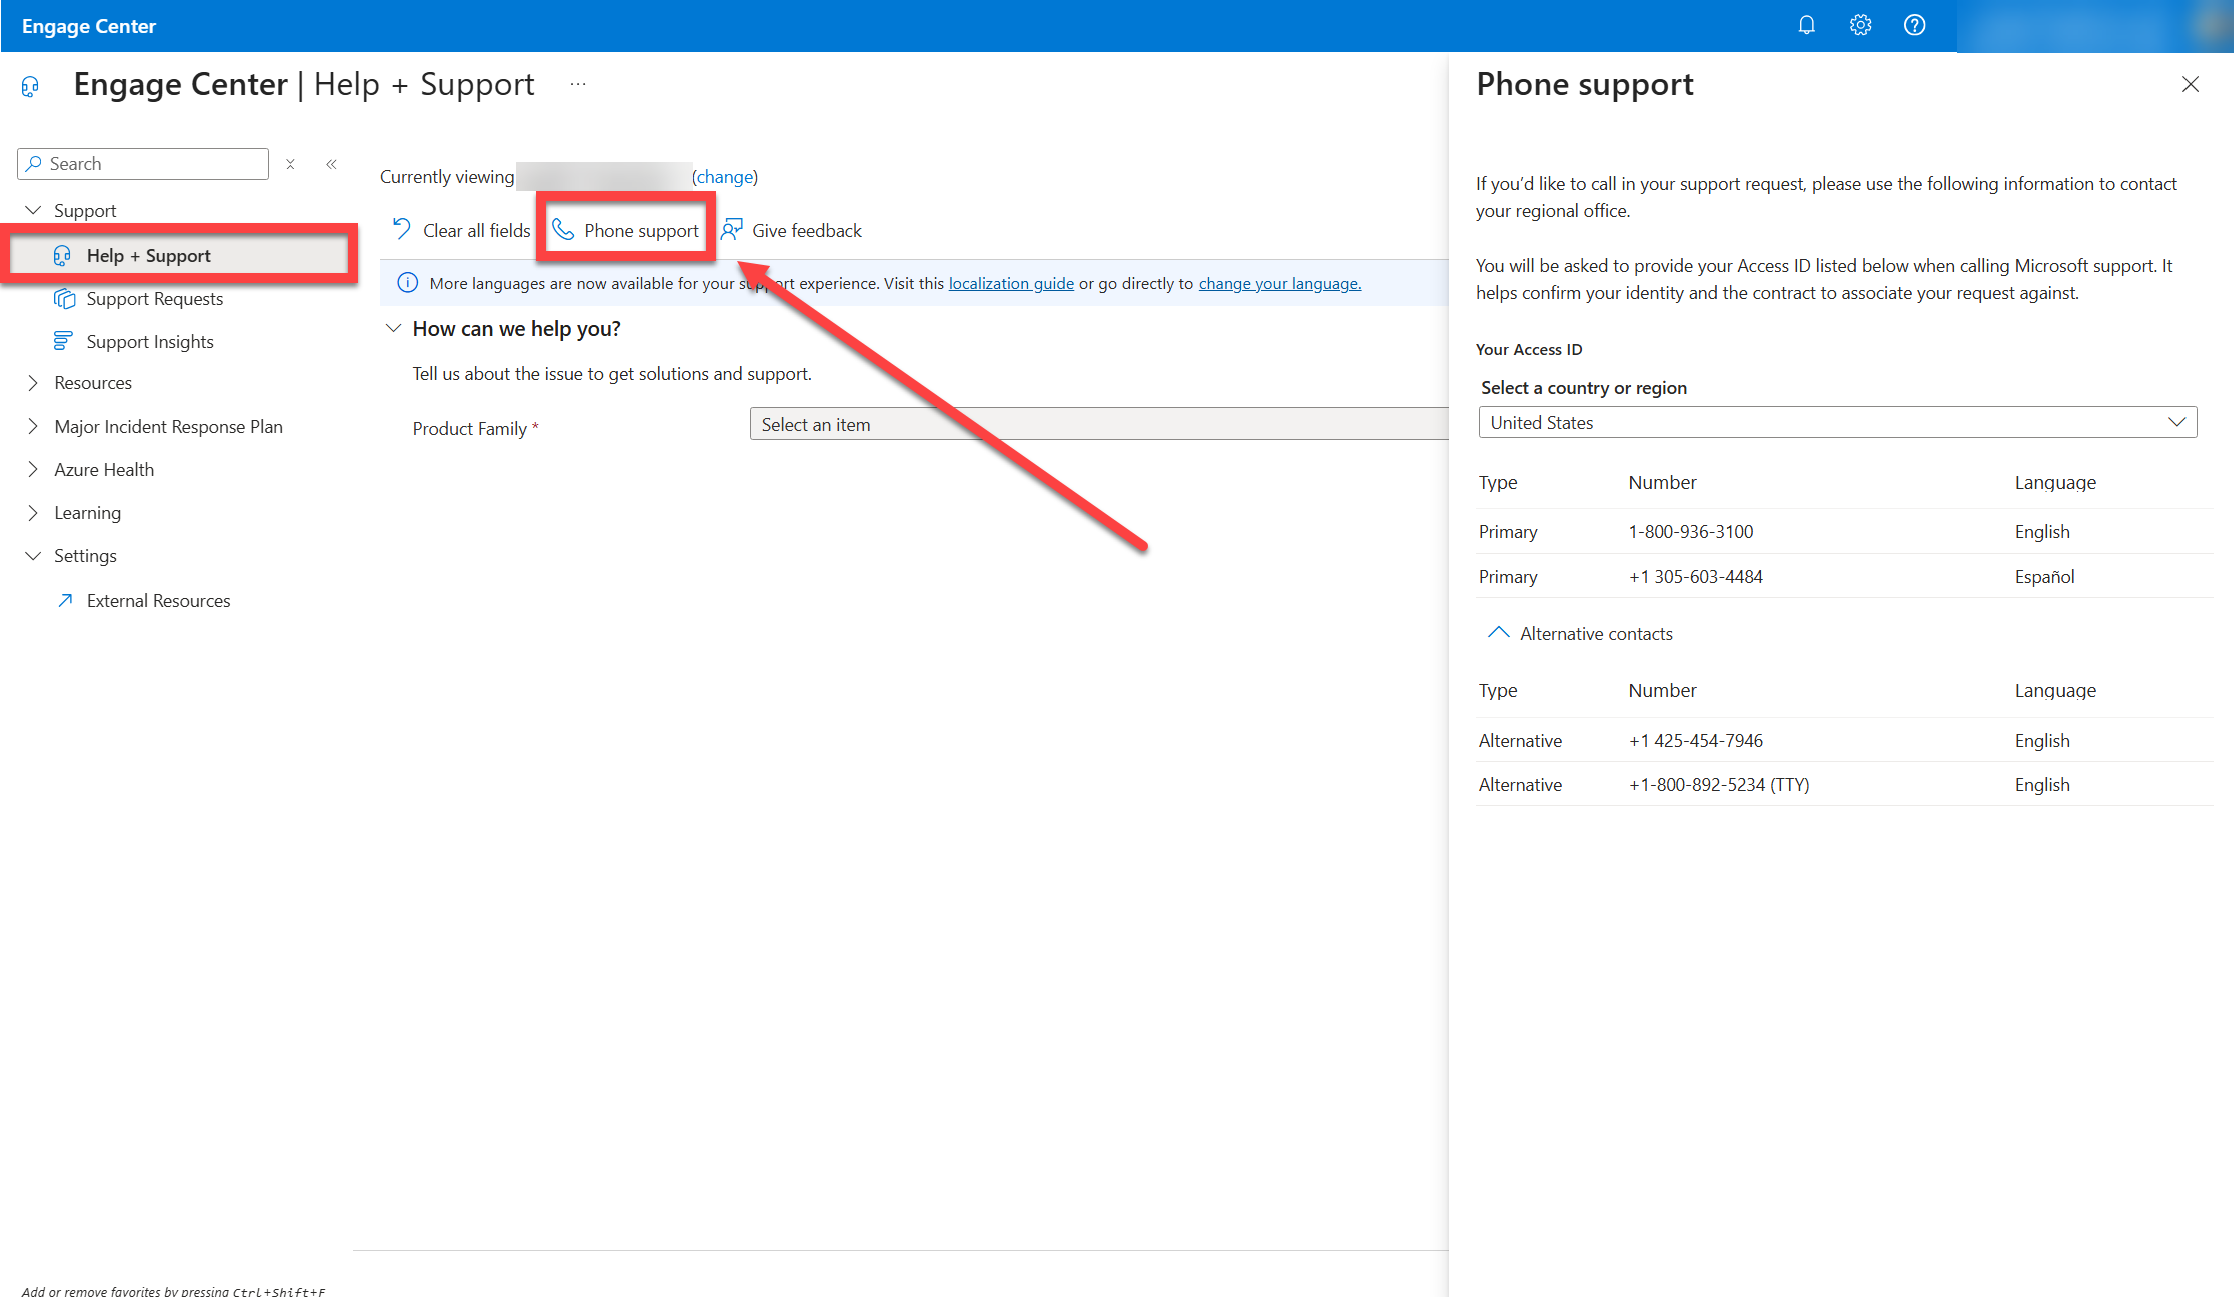2234x1297 pixels.
Task: Click the Phone support handset icon
Action: click(563, 230)
